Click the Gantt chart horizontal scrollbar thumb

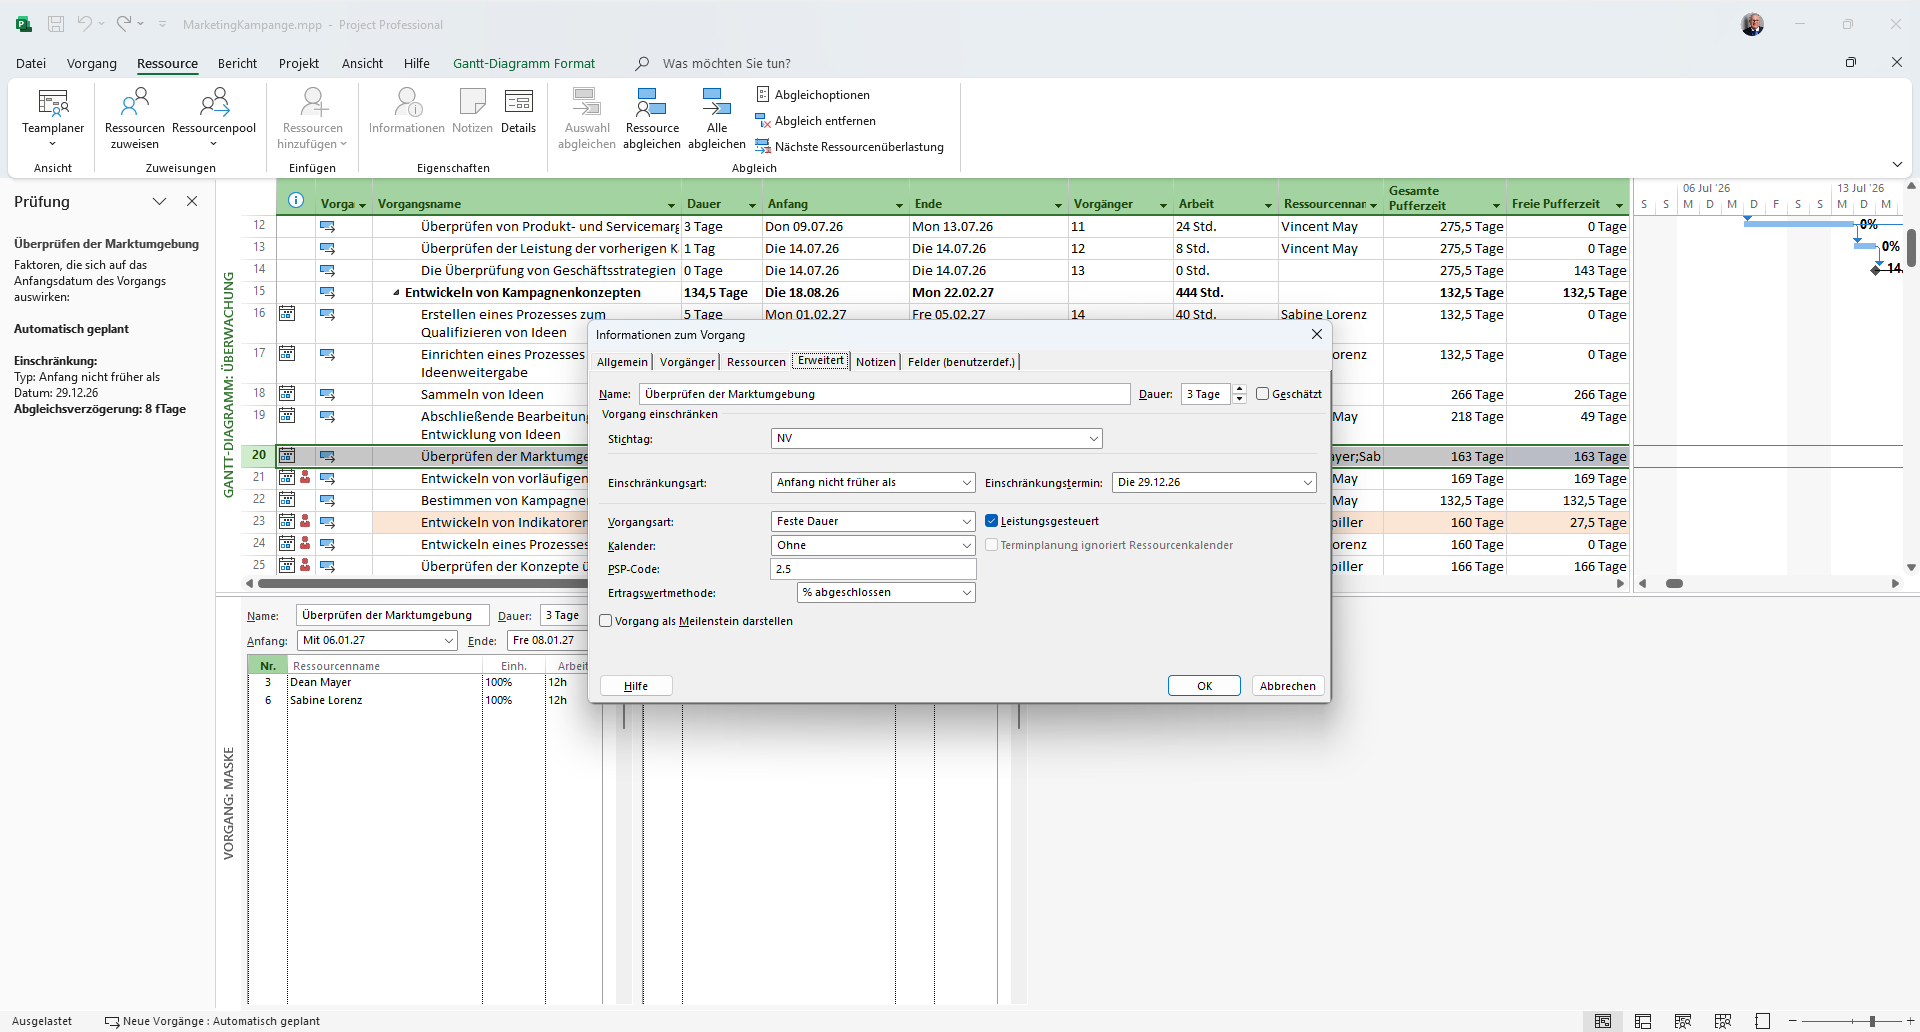coord(1674,583)
